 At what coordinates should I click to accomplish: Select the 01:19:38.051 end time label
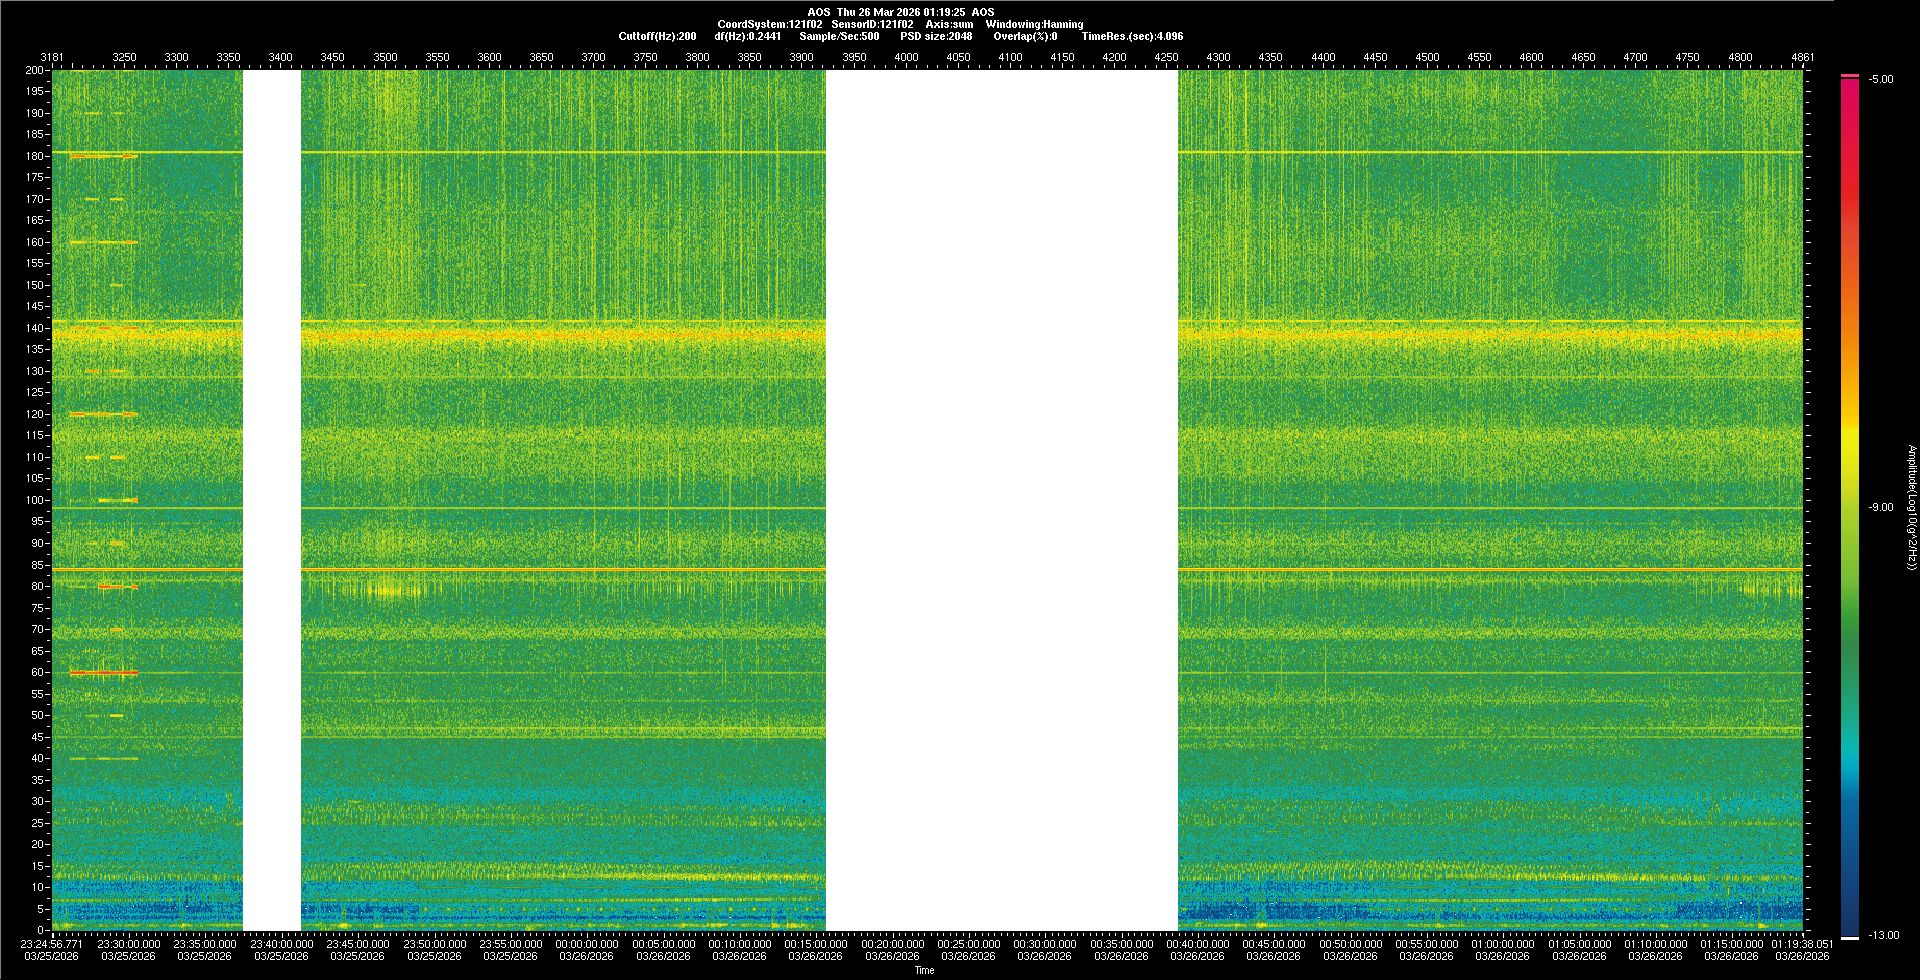pyautogui.click(x=1802, y=944)
